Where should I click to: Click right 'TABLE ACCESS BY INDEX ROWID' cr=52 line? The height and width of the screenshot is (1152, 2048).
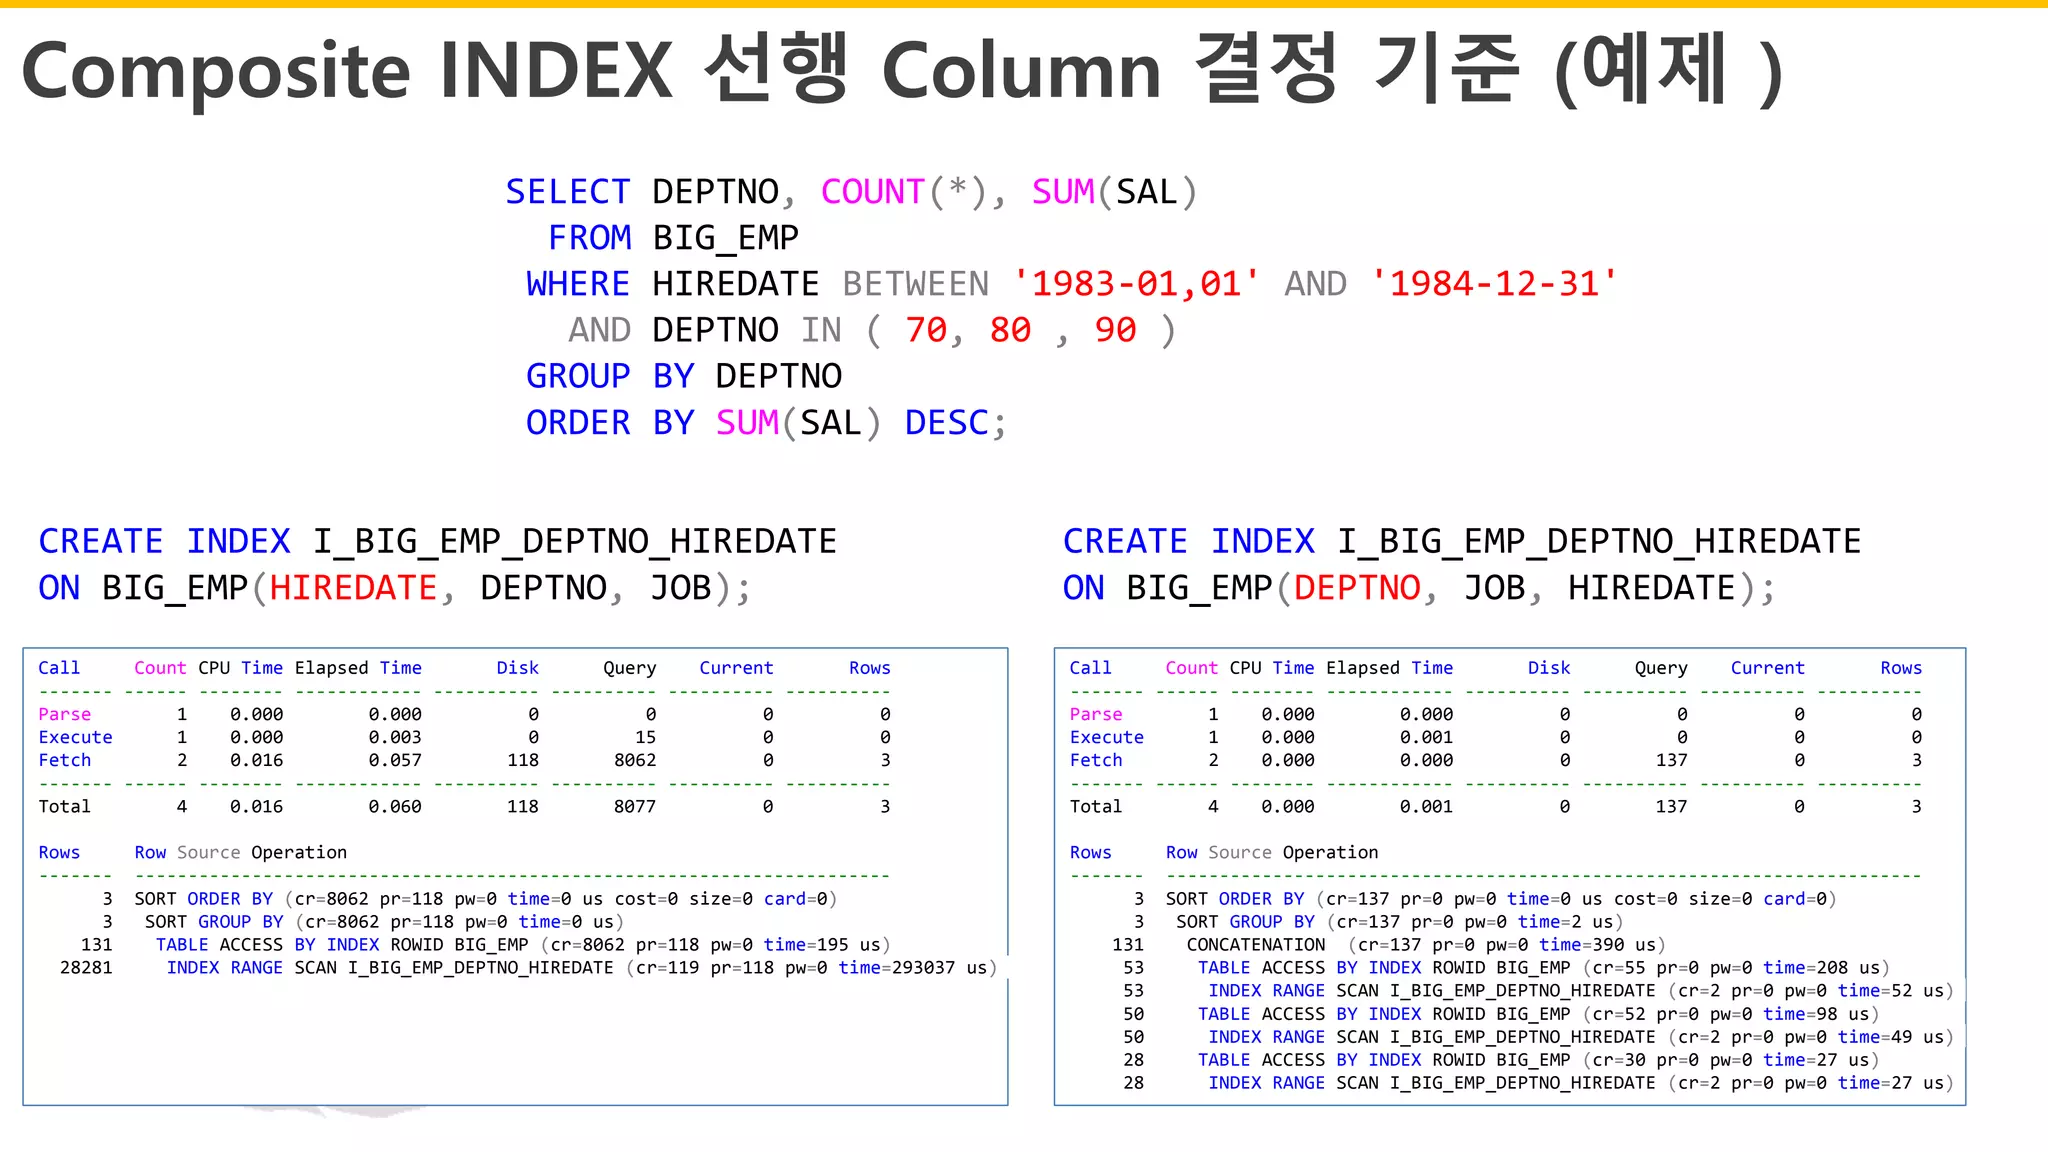pos(1539,1014)
